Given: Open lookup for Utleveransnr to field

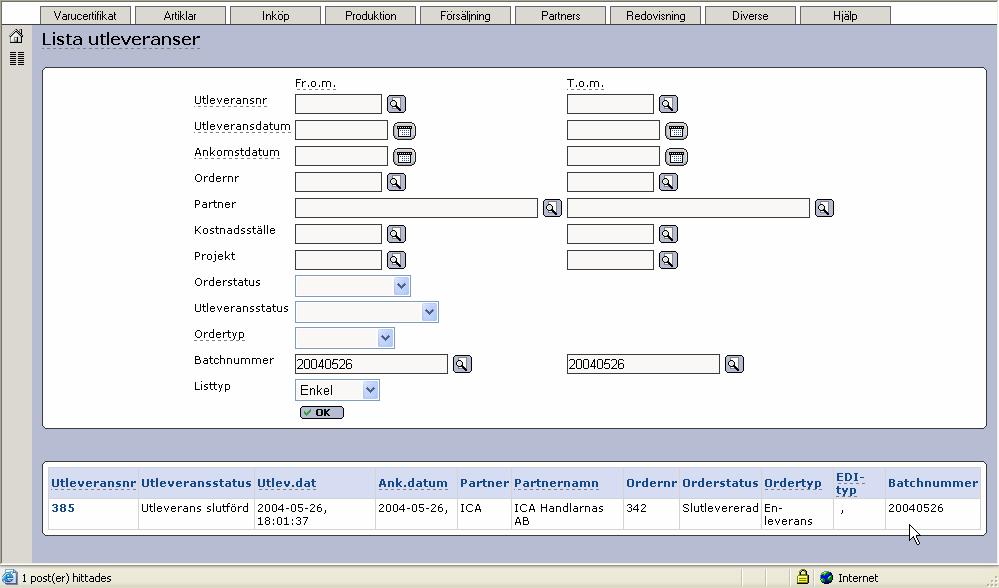Looking at the screenshot, I should [668, 104].
